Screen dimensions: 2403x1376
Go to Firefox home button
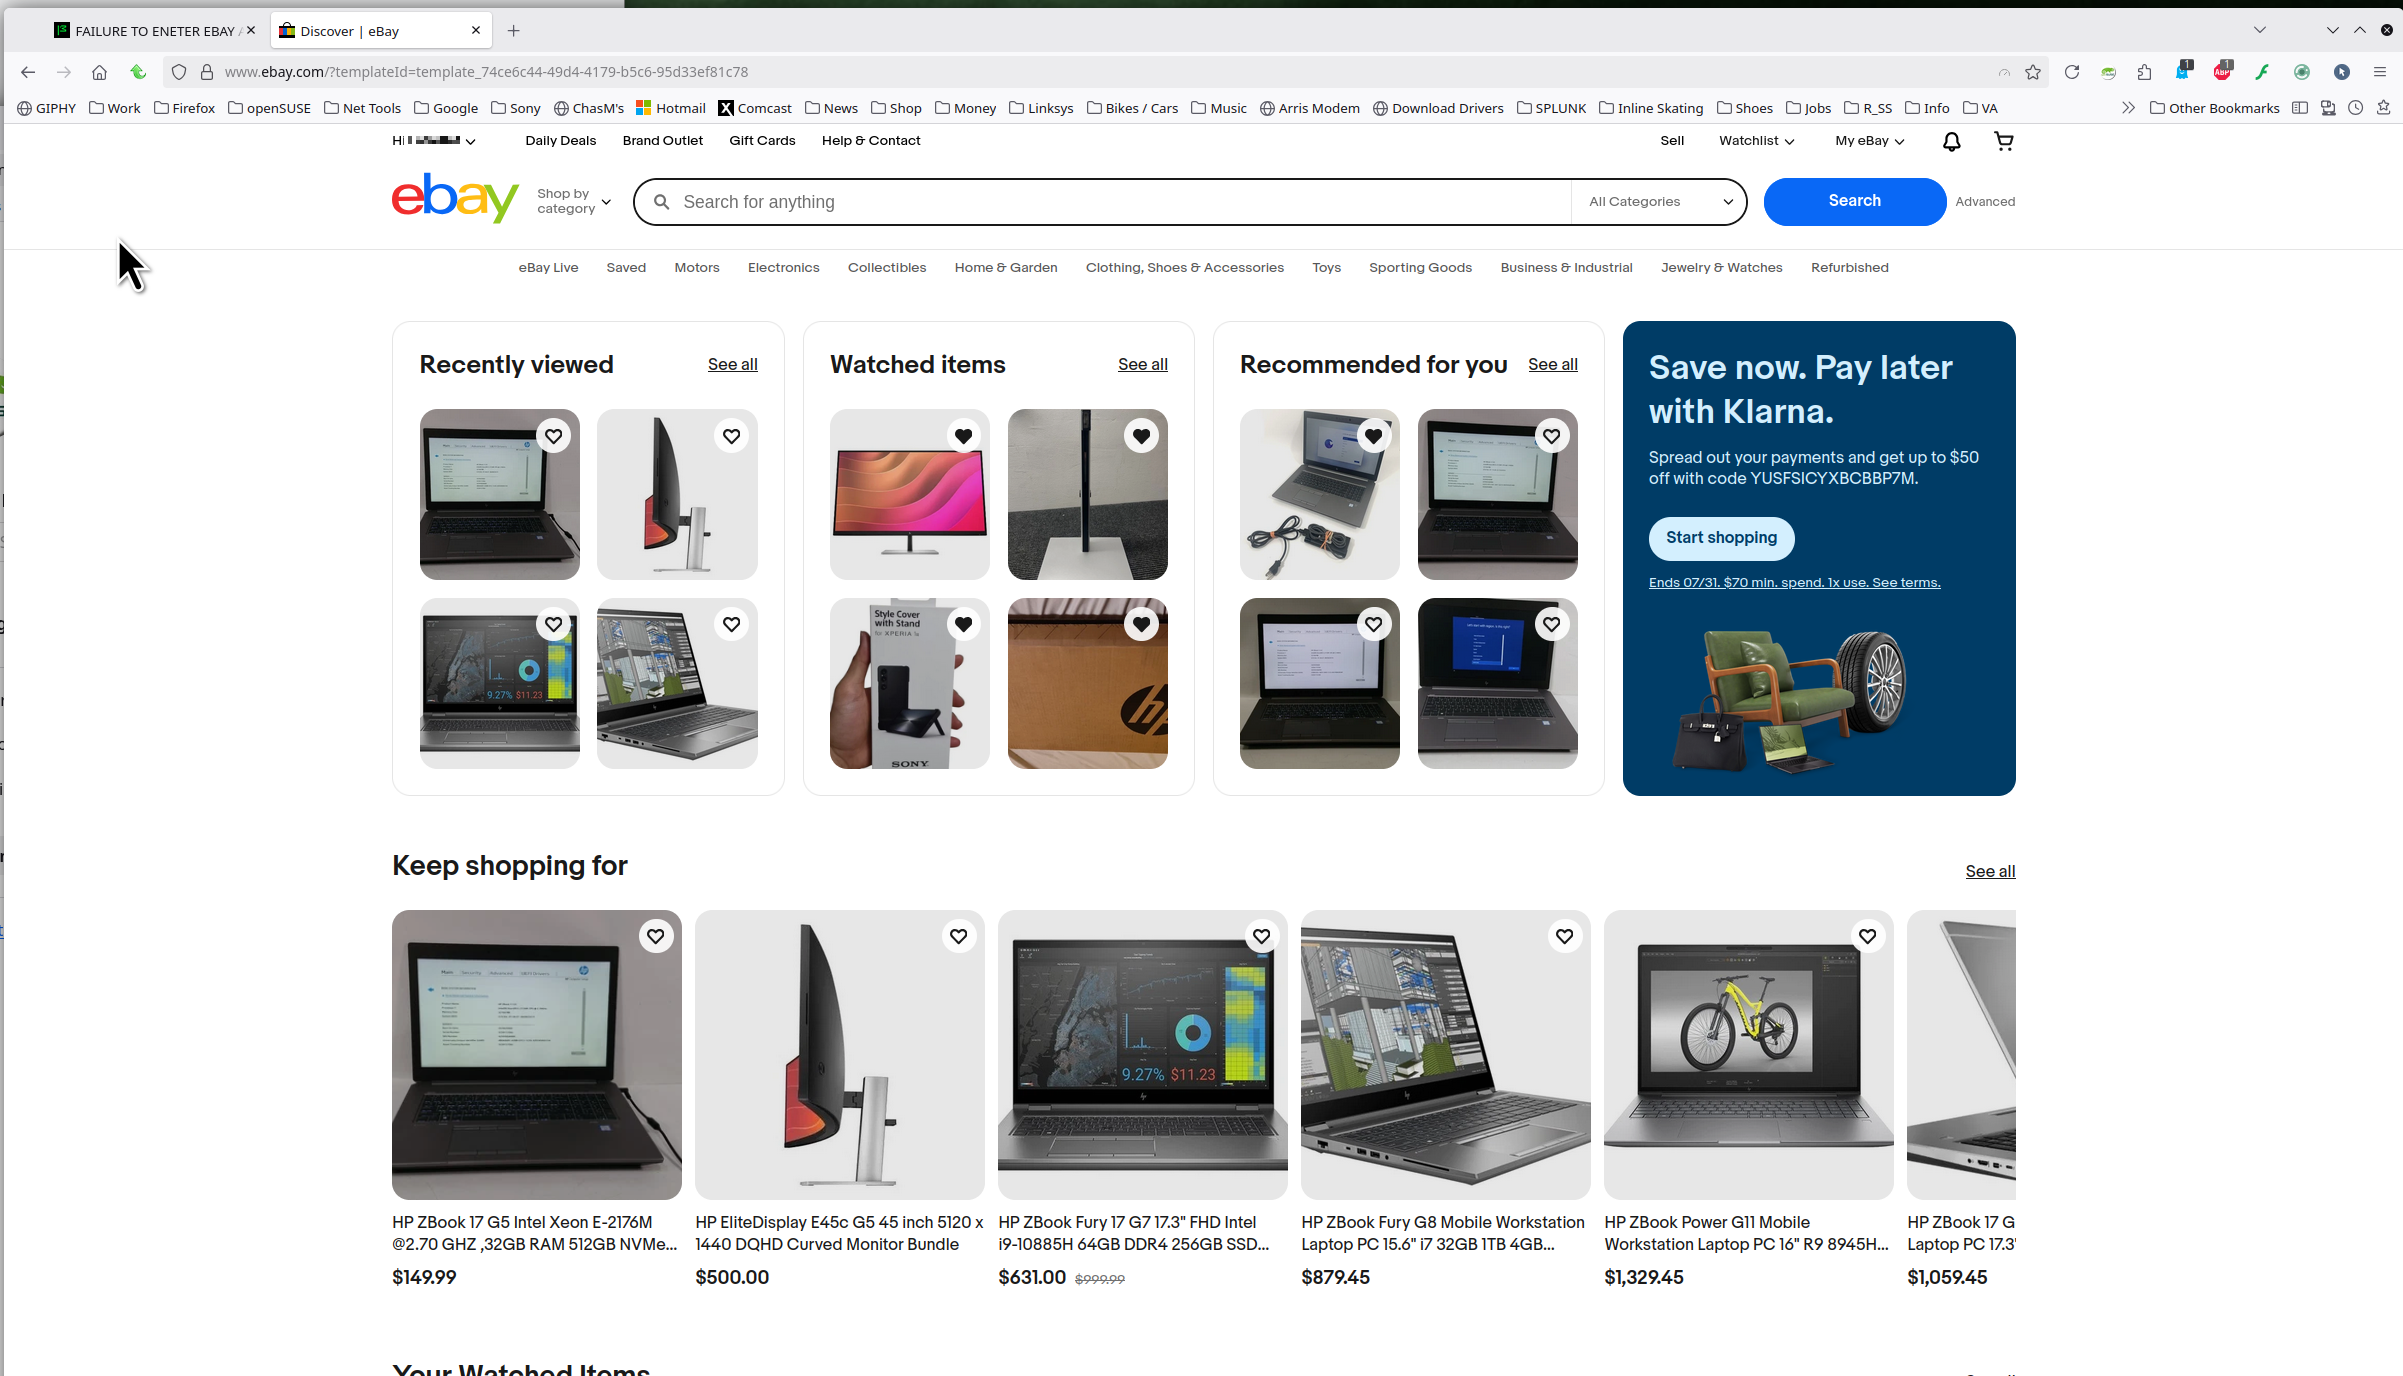[99, 72]
